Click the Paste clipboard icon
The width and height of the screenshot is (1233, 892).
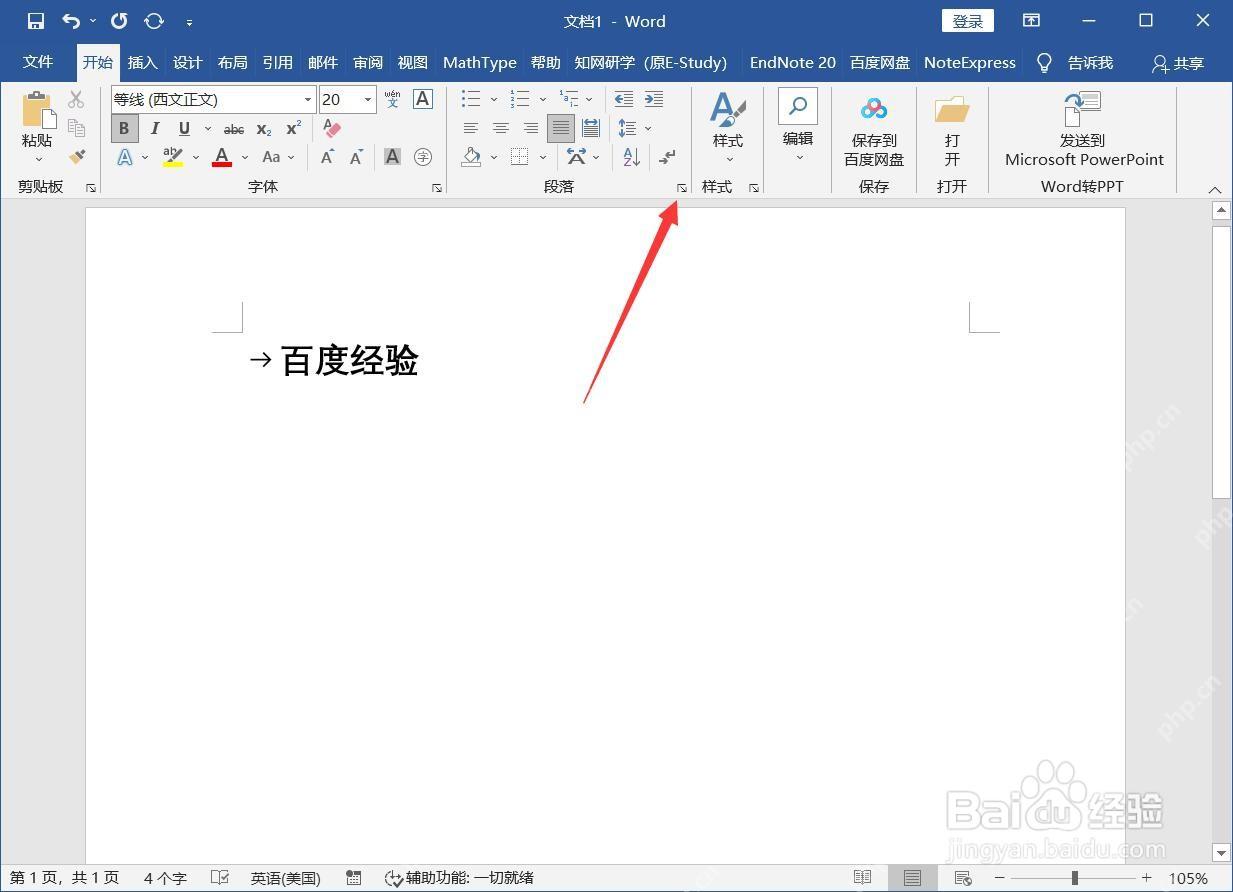(37, 111)
